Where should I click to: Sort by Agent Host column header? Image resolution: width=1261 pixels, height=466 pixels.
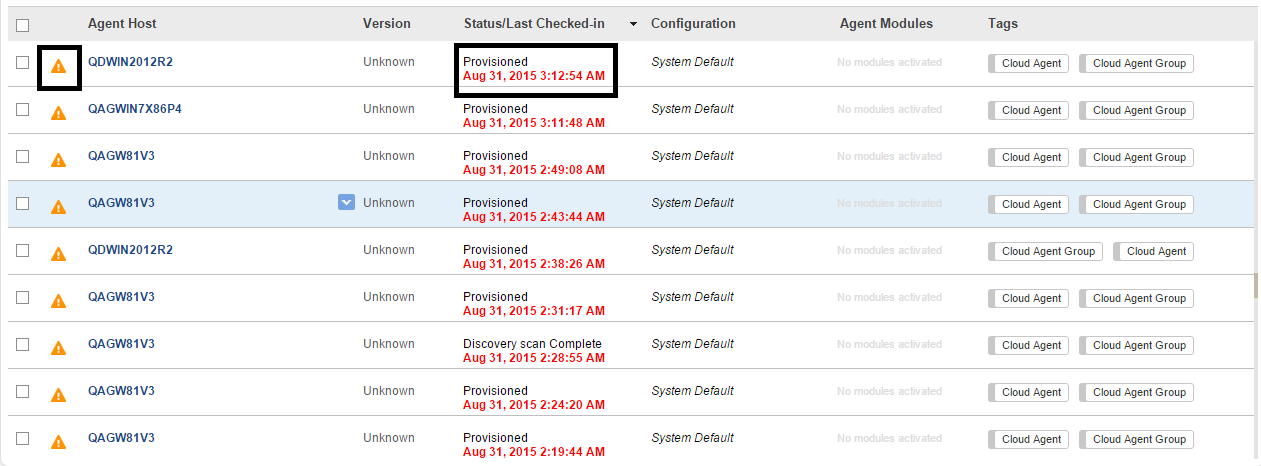click(x=122, y=23)
